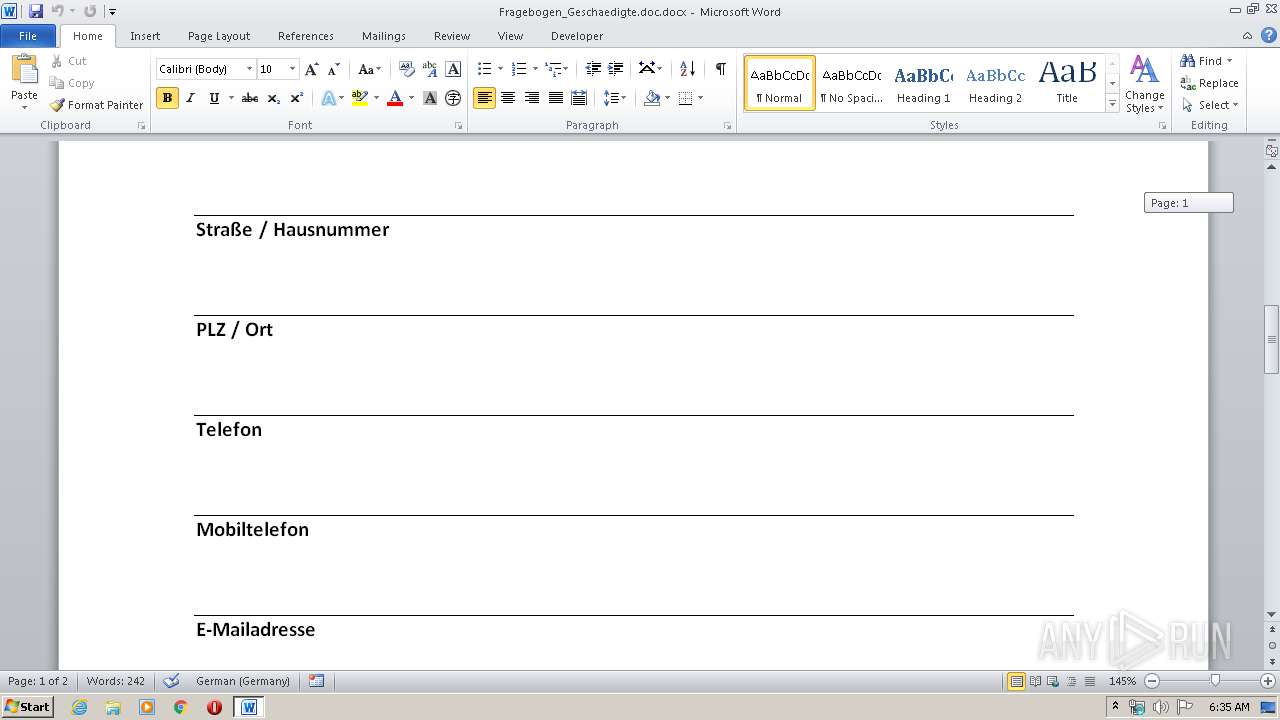Select the Format Painter tool

coord(97,105)
